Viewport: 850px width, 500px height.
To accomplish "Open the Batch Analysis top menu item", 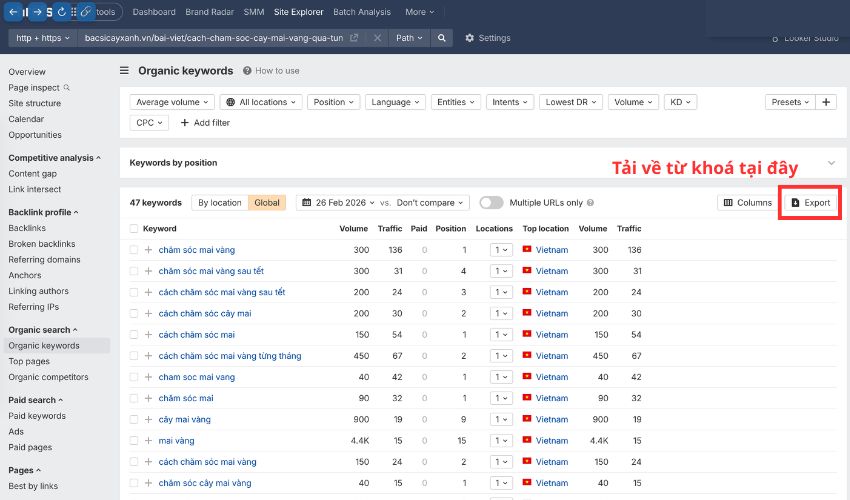I will [x=361, y=12].
